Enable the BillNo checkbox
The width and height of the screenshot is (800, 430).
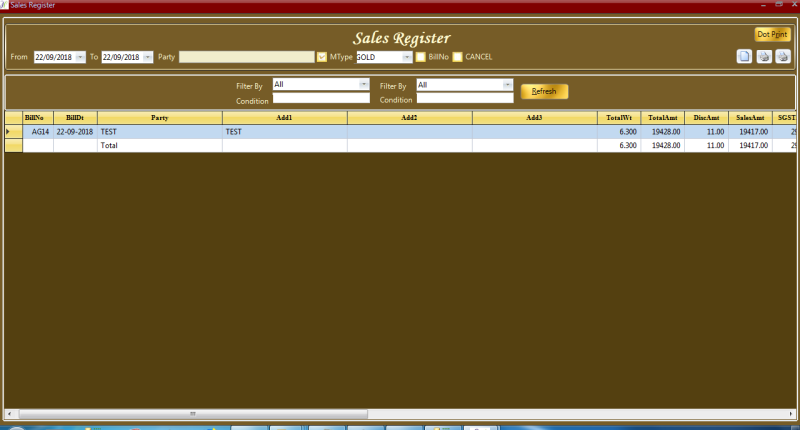coord(420,57)
